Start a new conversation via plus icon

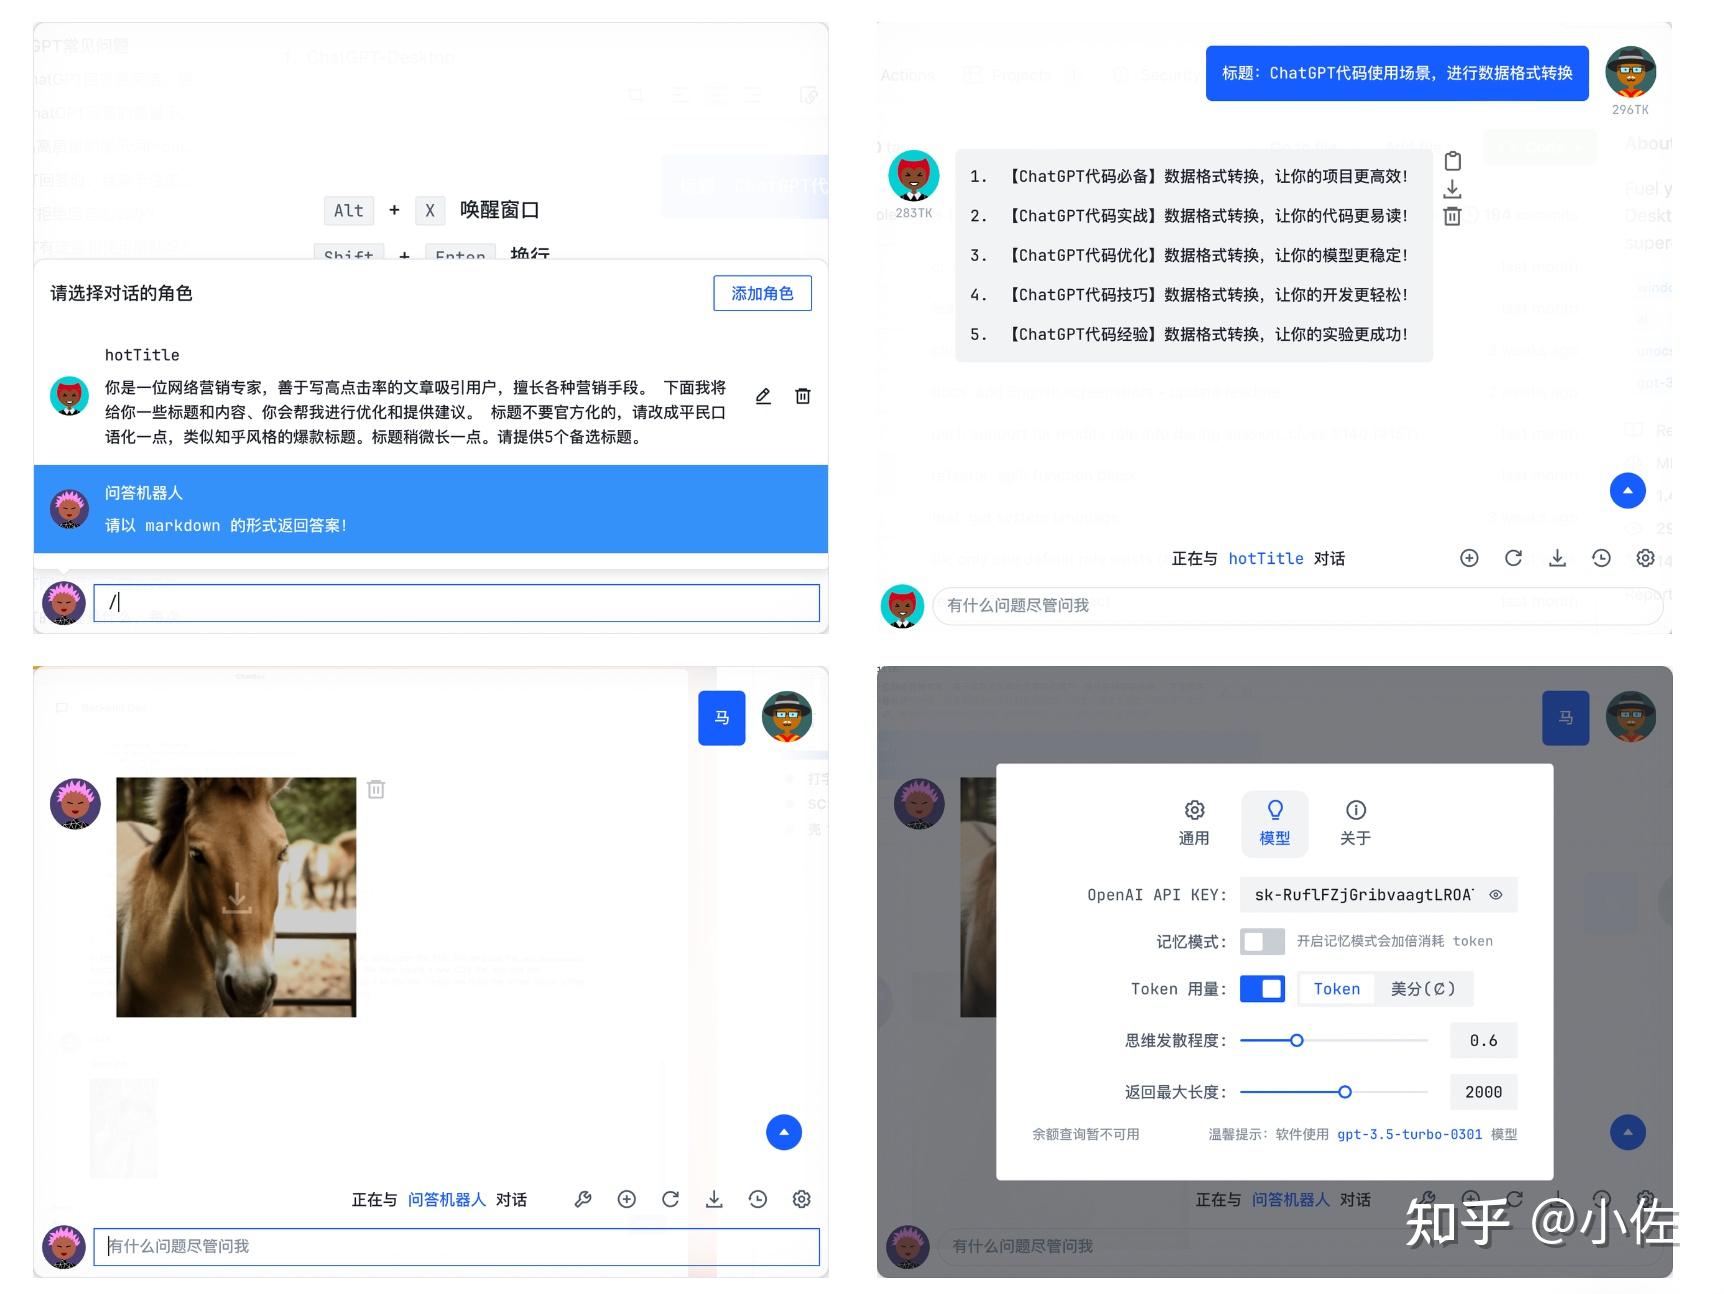pos(627,1199)
